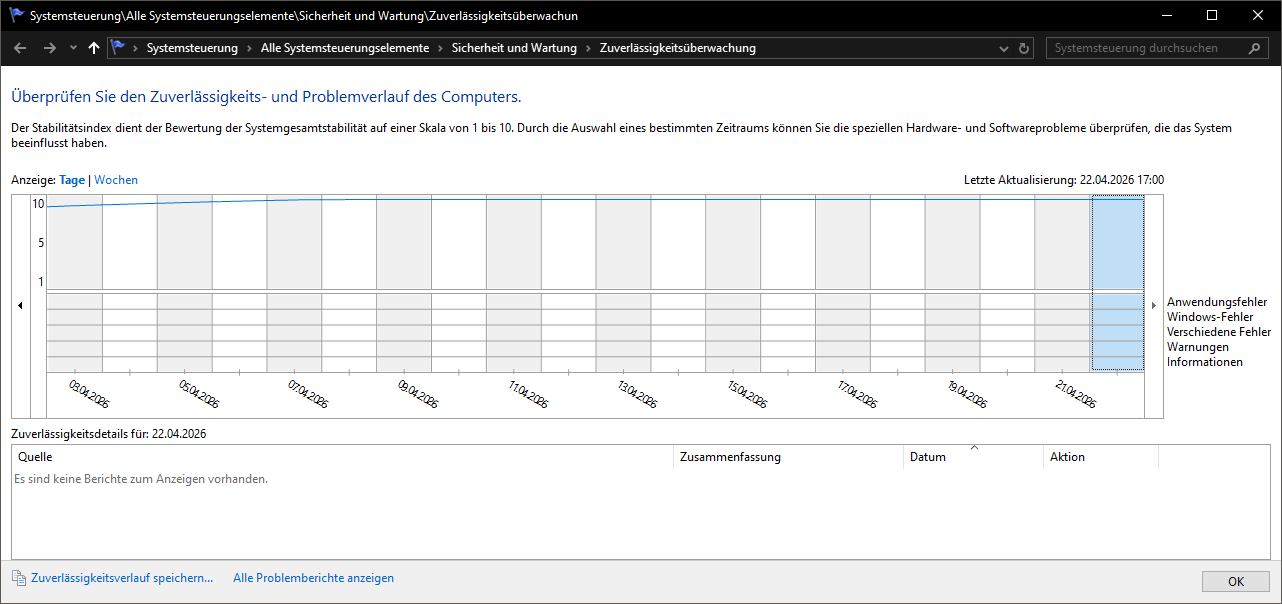Screen dimensions: 1282x604
Task: Refresh the address bar view
Action: [x=1024, y=48]
